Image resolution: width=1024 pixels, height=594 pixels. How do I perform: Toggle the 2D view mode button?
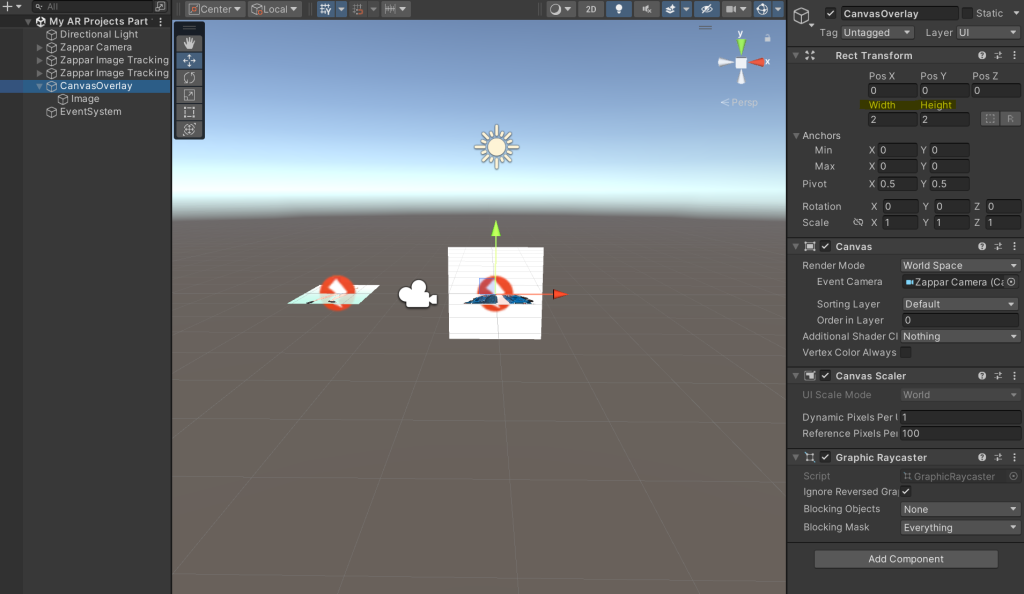(x=591, y=9)
